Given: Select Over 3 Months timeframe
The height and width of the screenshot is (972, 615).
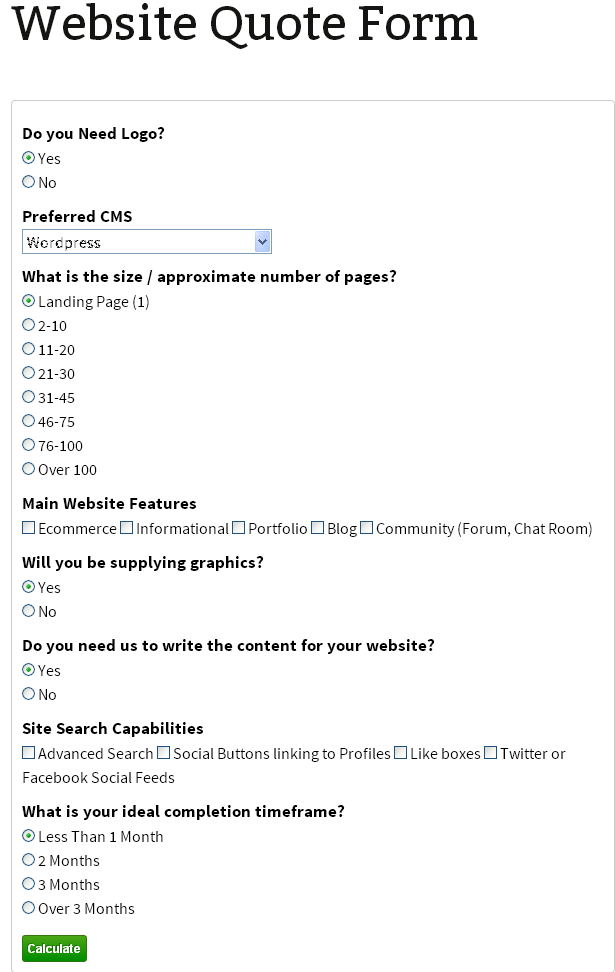Looking at the screenshot, I should tap(28, 908).
